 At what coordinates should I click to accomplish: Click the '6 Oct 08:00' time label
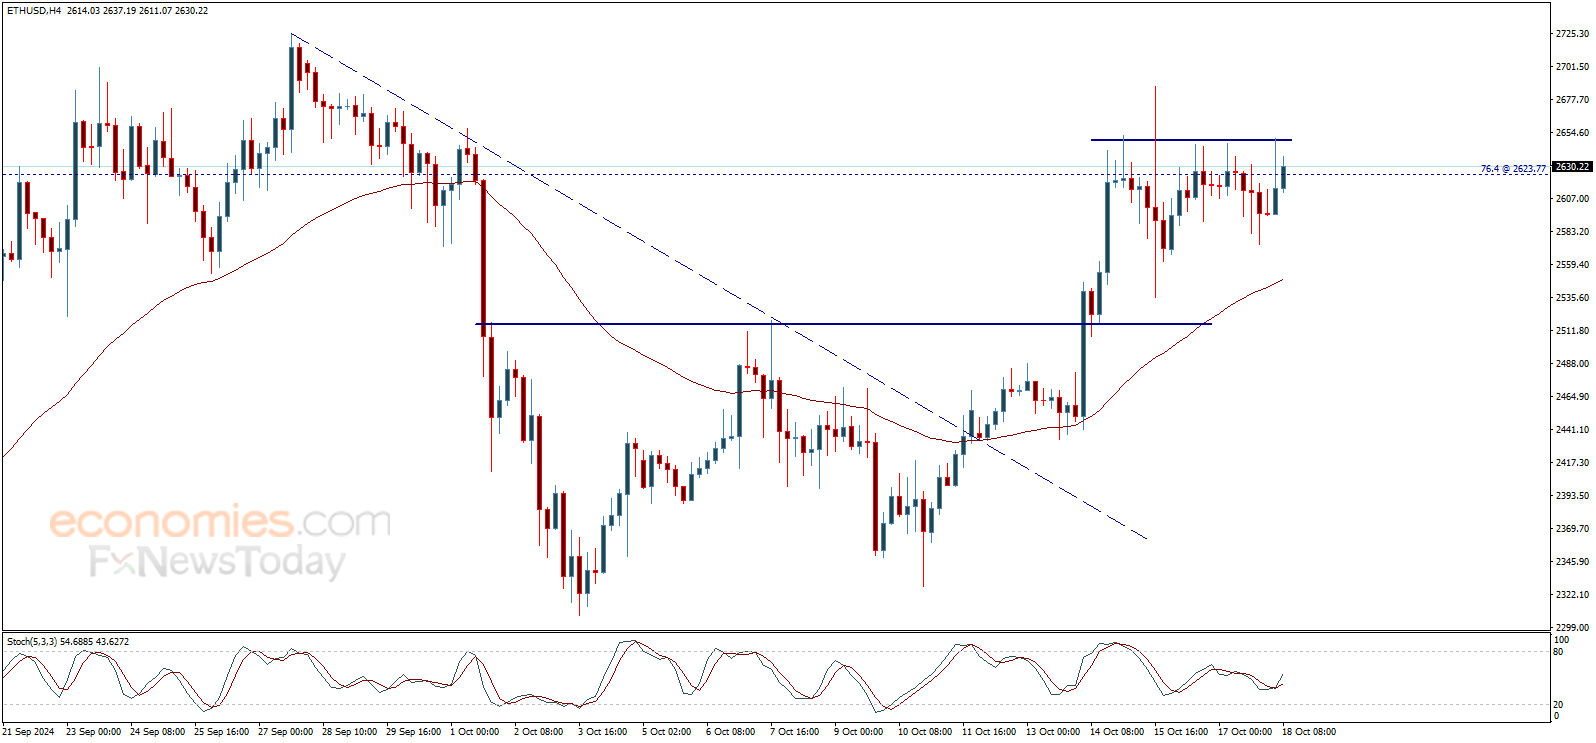point(730,732)
